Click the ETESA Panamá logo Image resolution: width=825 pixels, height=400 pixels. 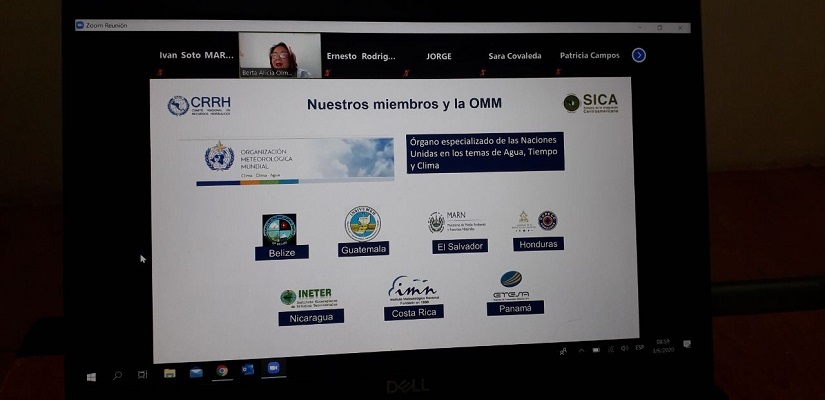[511, 285]
